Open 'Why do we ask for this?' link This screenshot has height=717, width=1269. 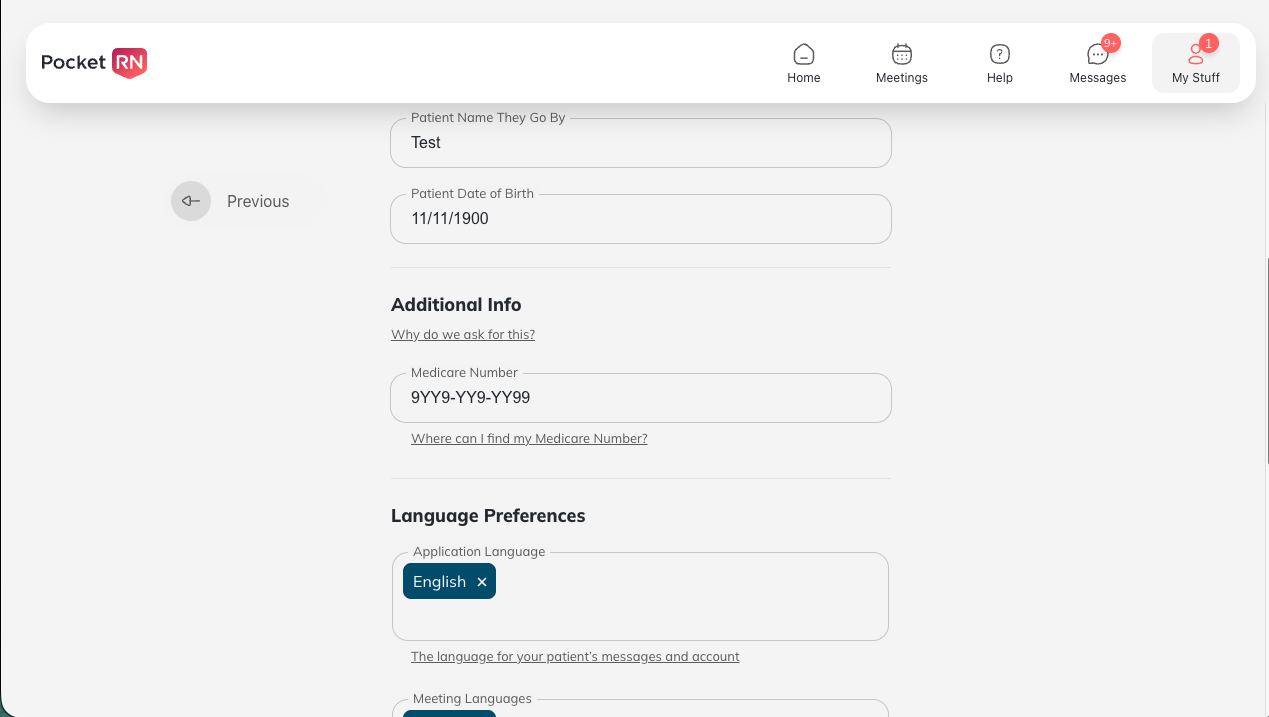tap(463, 335)
